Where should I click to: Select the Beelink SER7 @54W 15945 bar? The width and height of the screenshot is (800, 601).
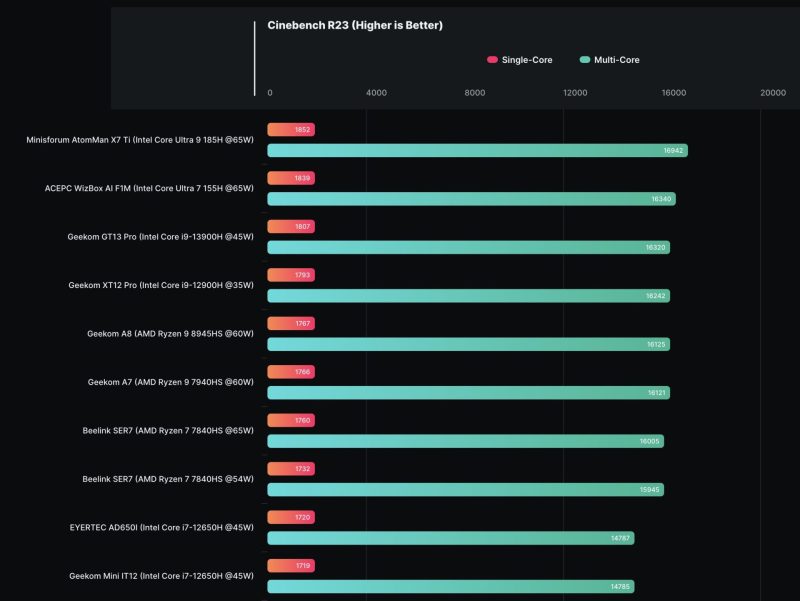coord(465,490)
